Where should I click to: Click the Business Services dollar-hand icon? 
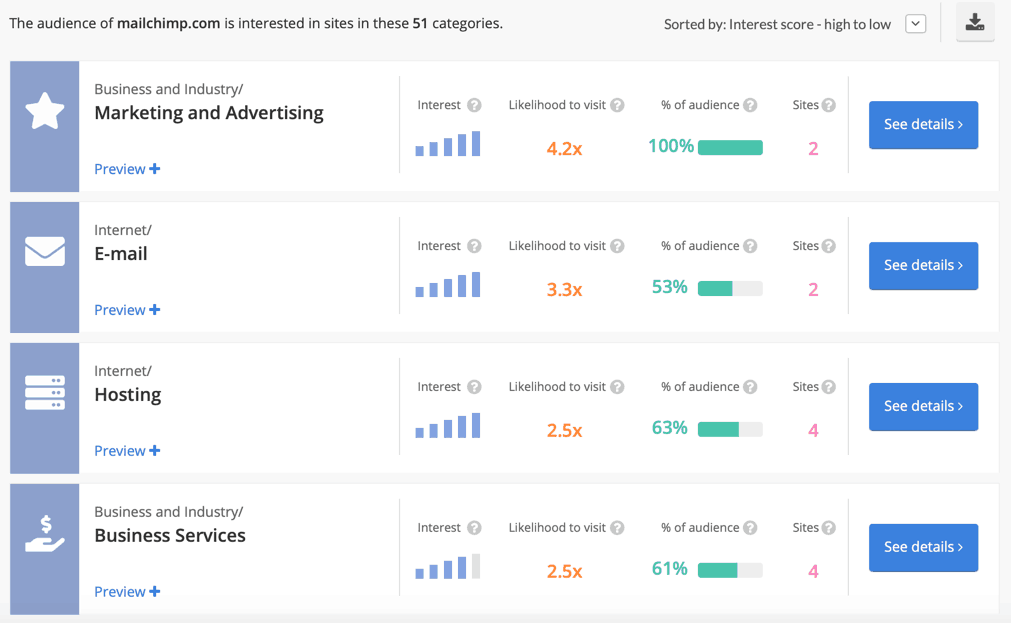(43, 540)
